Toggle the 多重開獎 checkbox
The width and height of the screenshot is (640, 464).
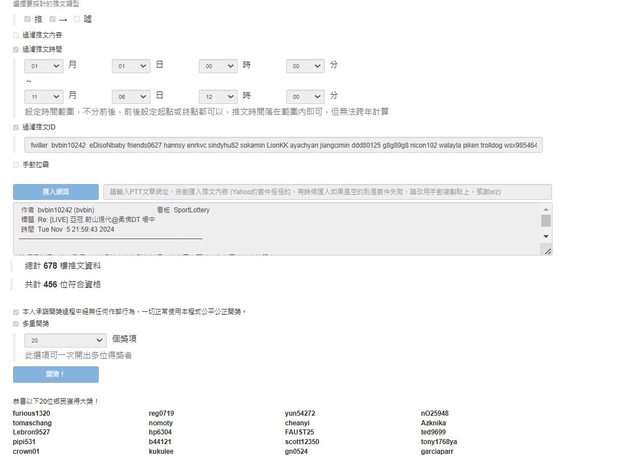(x=16, y=324)
